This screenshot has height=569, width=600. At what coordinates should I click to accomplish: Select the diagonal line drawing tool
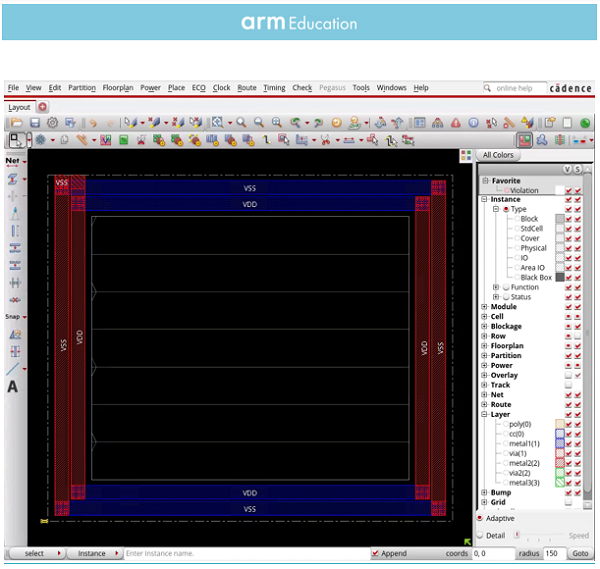(13, 369)
